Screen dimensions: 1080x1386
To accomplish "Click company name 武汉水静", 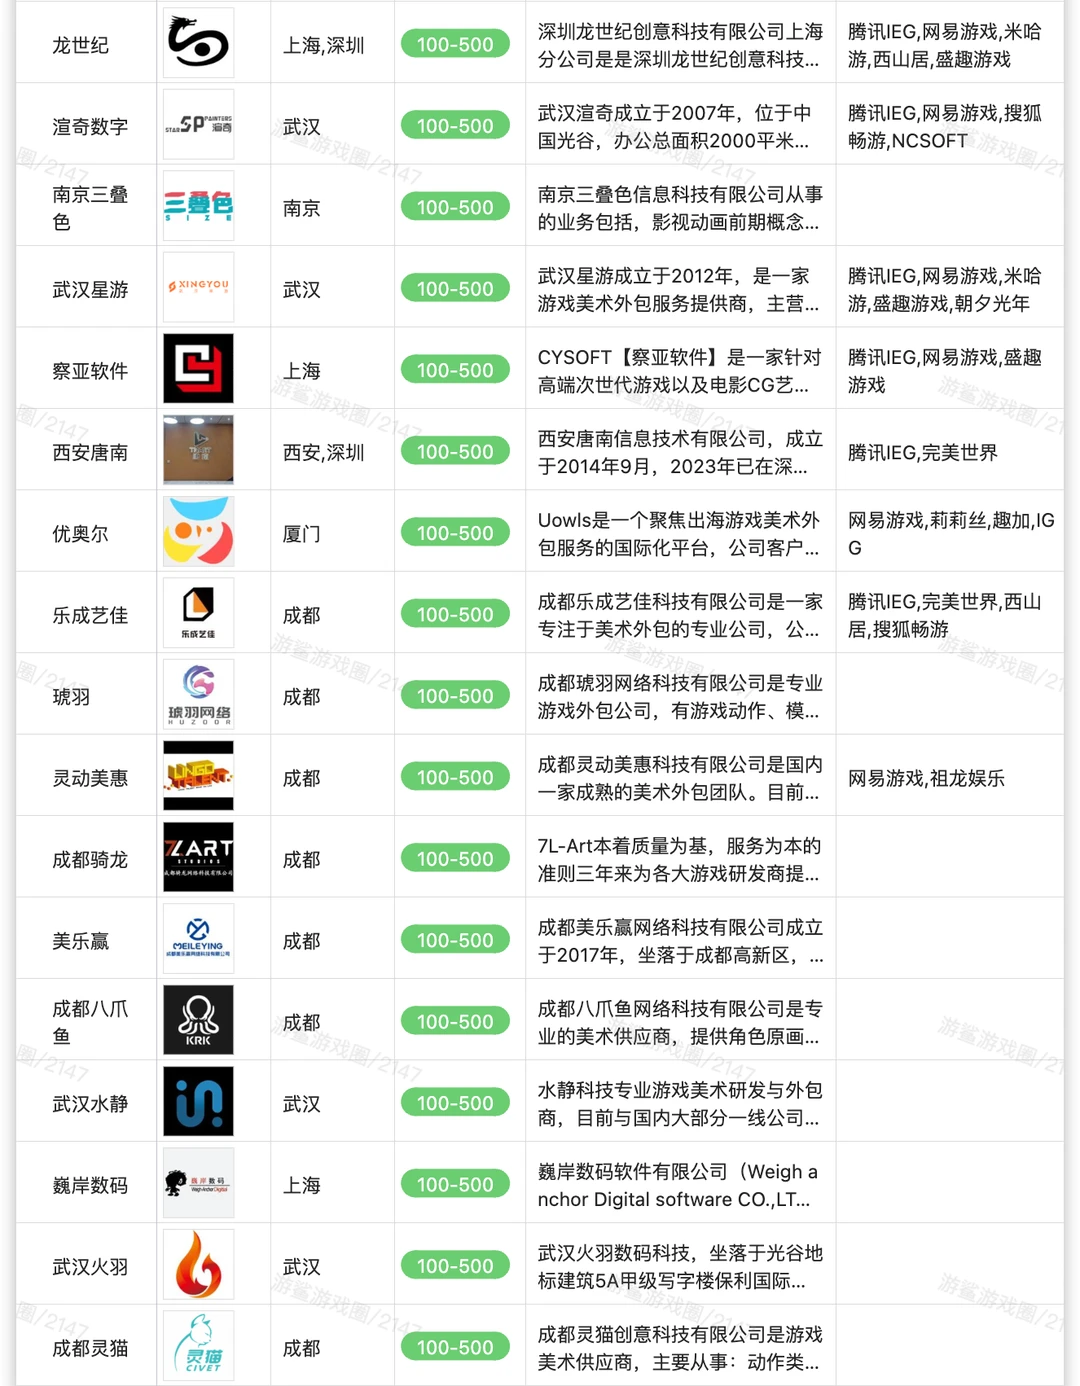I will [x=90, y=1105].
